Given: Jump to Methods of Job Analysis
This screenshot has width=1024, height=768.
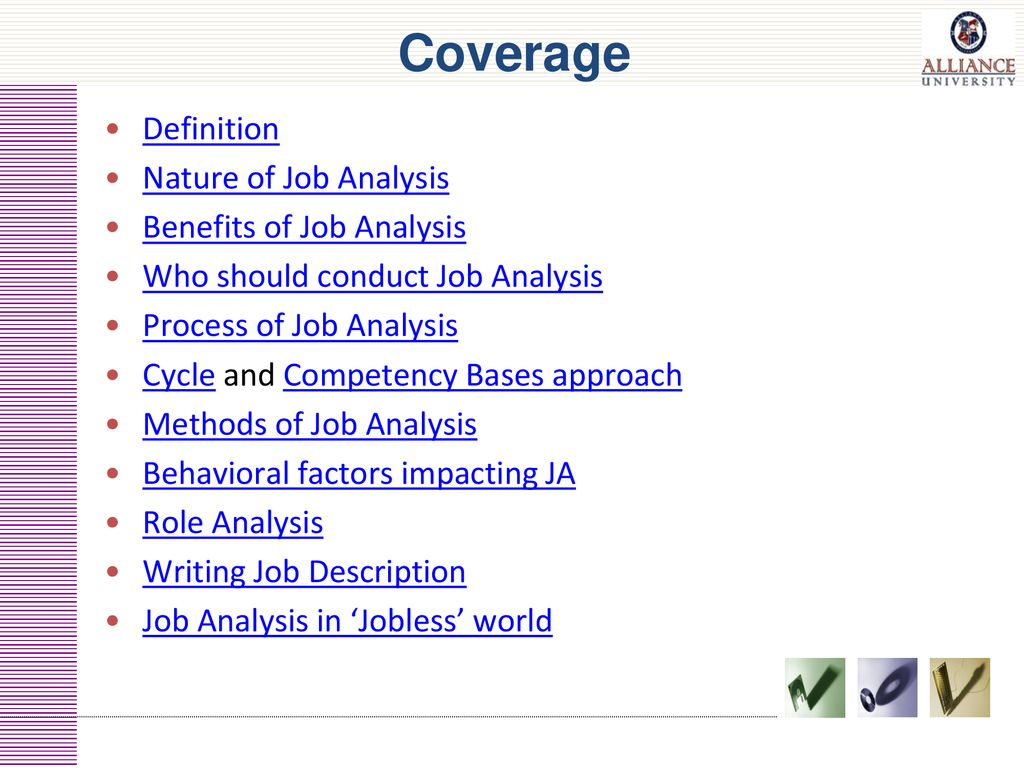Looking at the screenshot, I should [x=310, y=424].
